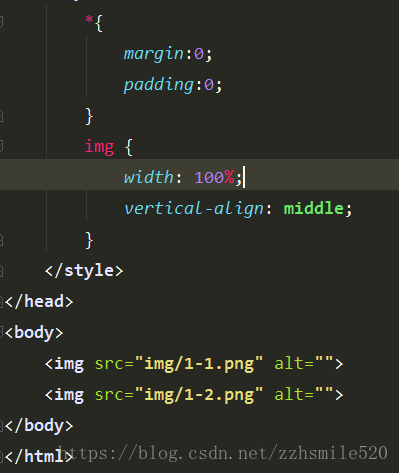Click the 100% width value
This screenshot has width=399, height=473.
tap(214, 177)
